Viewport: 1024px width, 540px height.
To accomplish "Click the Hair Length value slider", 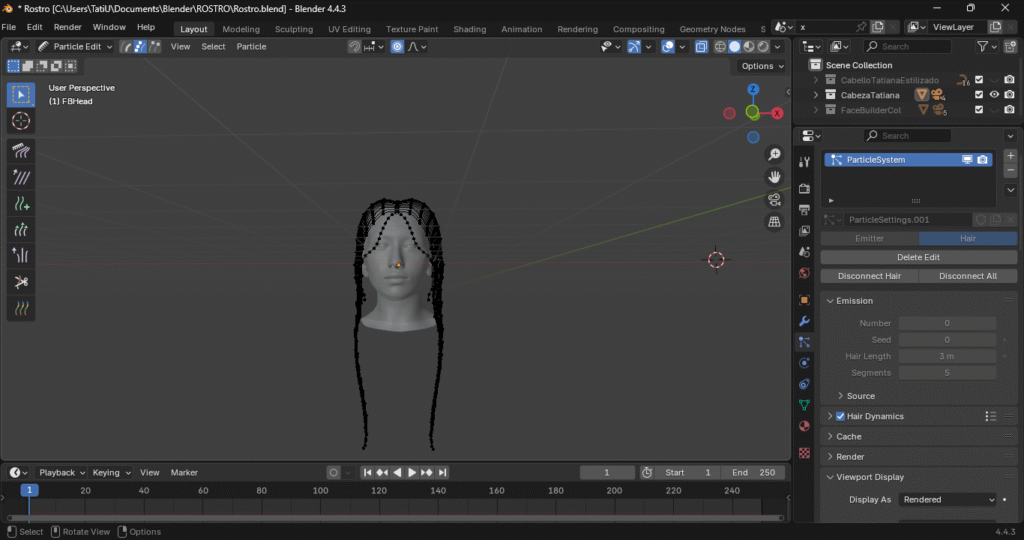I will pos(946,356).
